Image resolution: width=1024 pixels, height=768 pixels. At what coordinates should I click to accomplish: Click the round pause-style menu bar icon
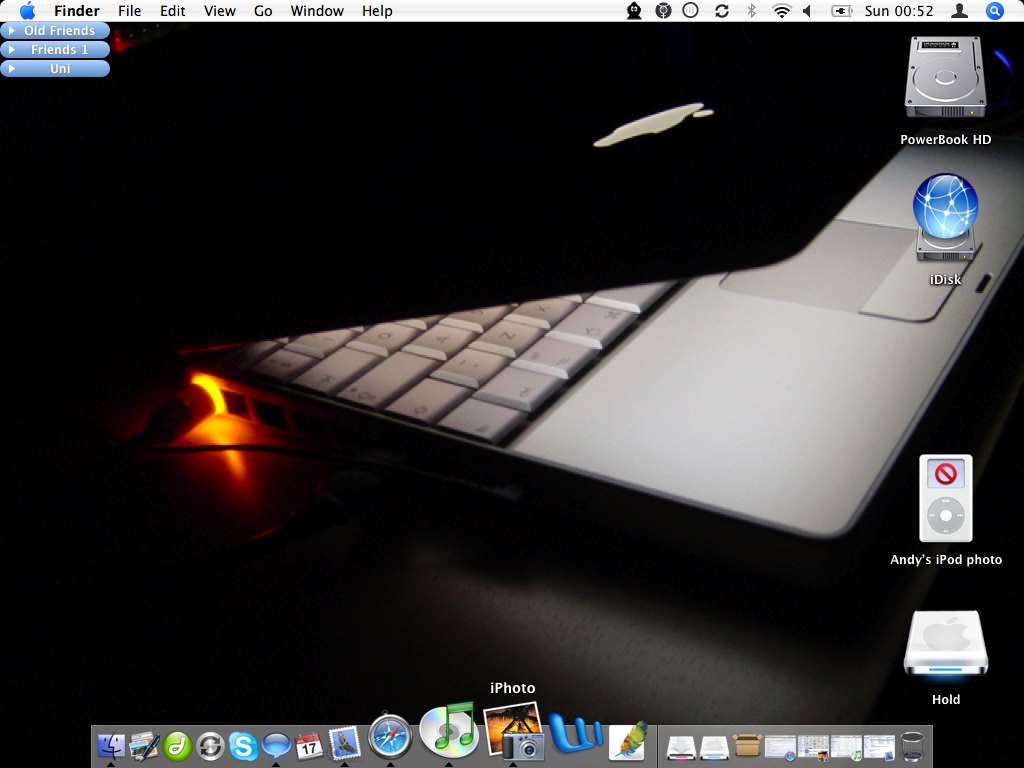point(690,10)
